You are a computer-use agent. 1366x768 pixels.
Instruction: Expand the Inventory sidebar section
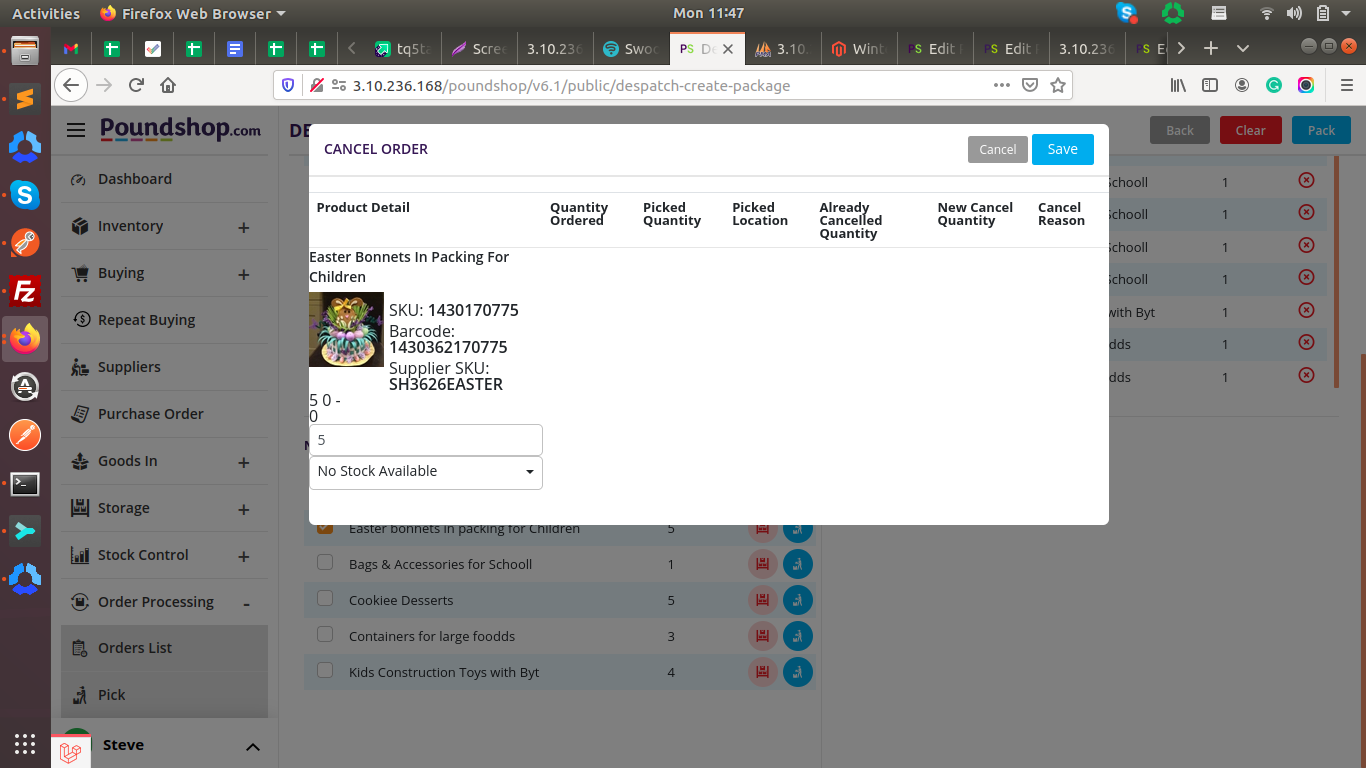pyautogui.click(x=243, y=228)
